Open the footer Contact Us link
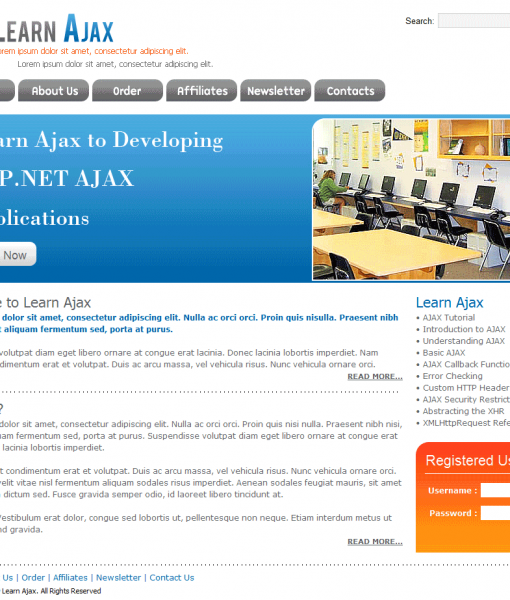This screenshot has height=600, width=510. pos(172,577)
